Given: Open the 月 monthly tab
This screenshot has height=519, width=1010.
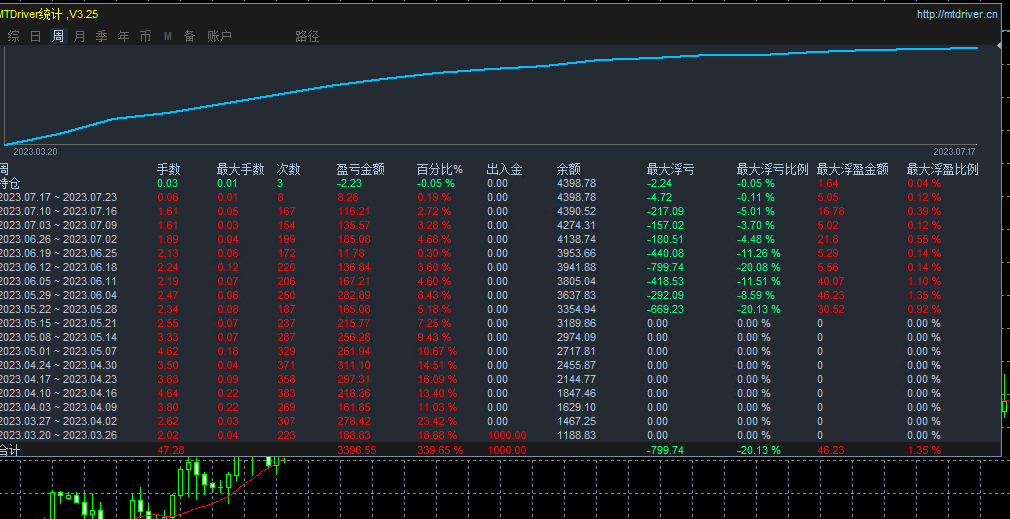Looking at the screenshot, I should (x=79, y=37).
